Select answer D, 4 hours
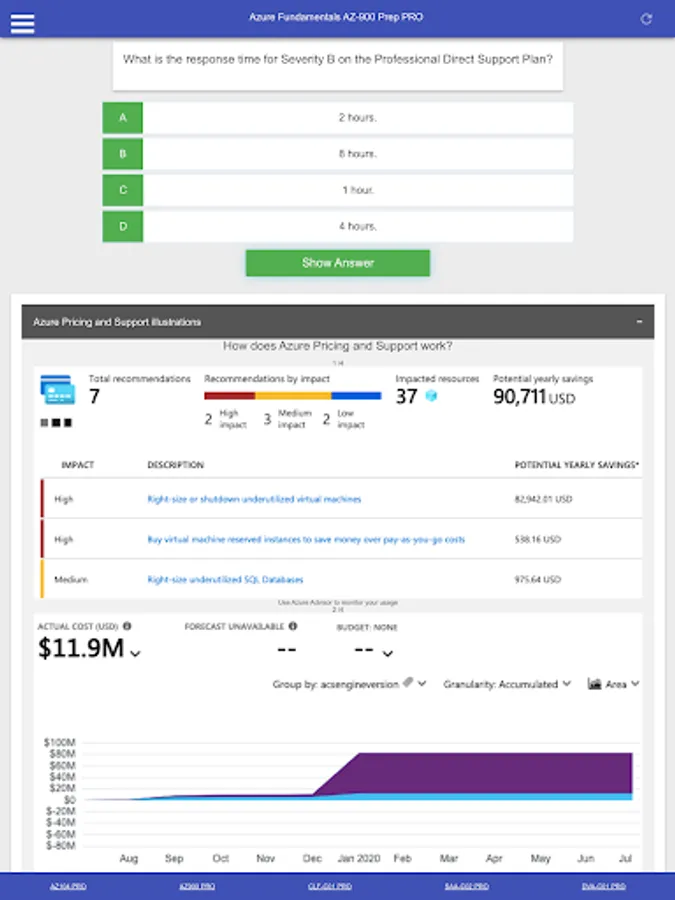This screenshot has height=900, width=675. (338, 226)
